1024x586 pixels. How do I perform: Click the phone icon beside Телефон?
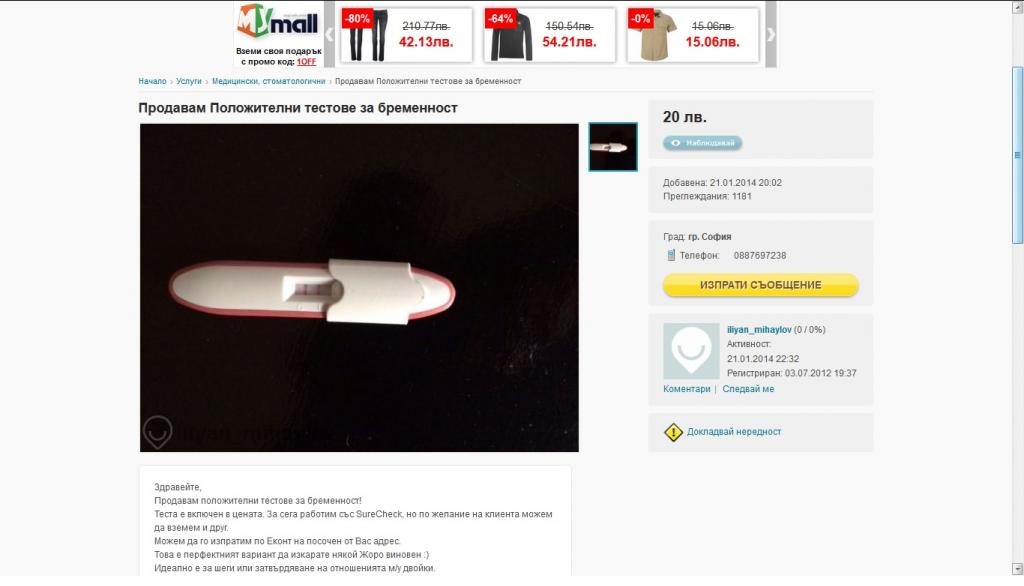coord(671,255)
